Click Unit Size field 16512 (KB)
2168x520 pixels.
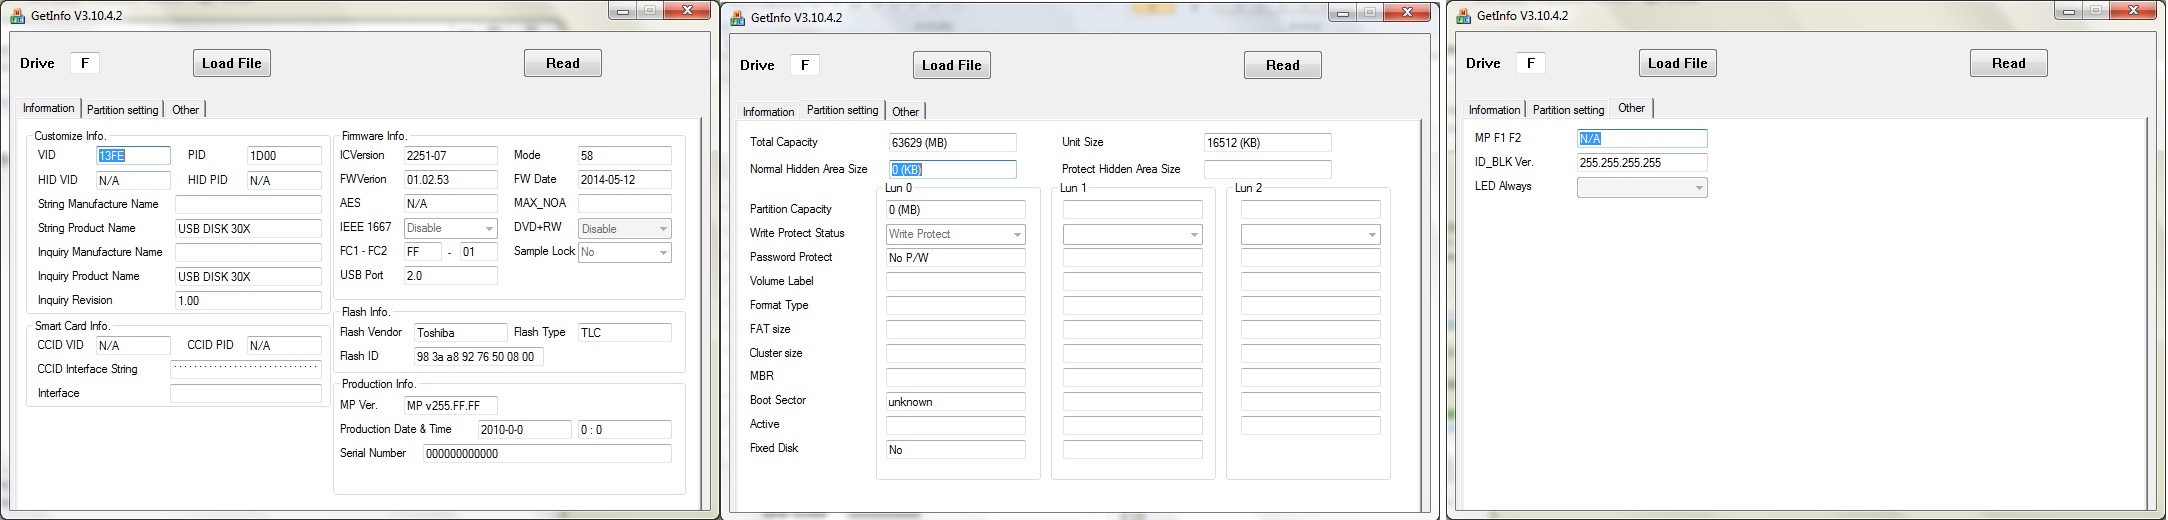pyautogui.click(x=1268, y=143)
